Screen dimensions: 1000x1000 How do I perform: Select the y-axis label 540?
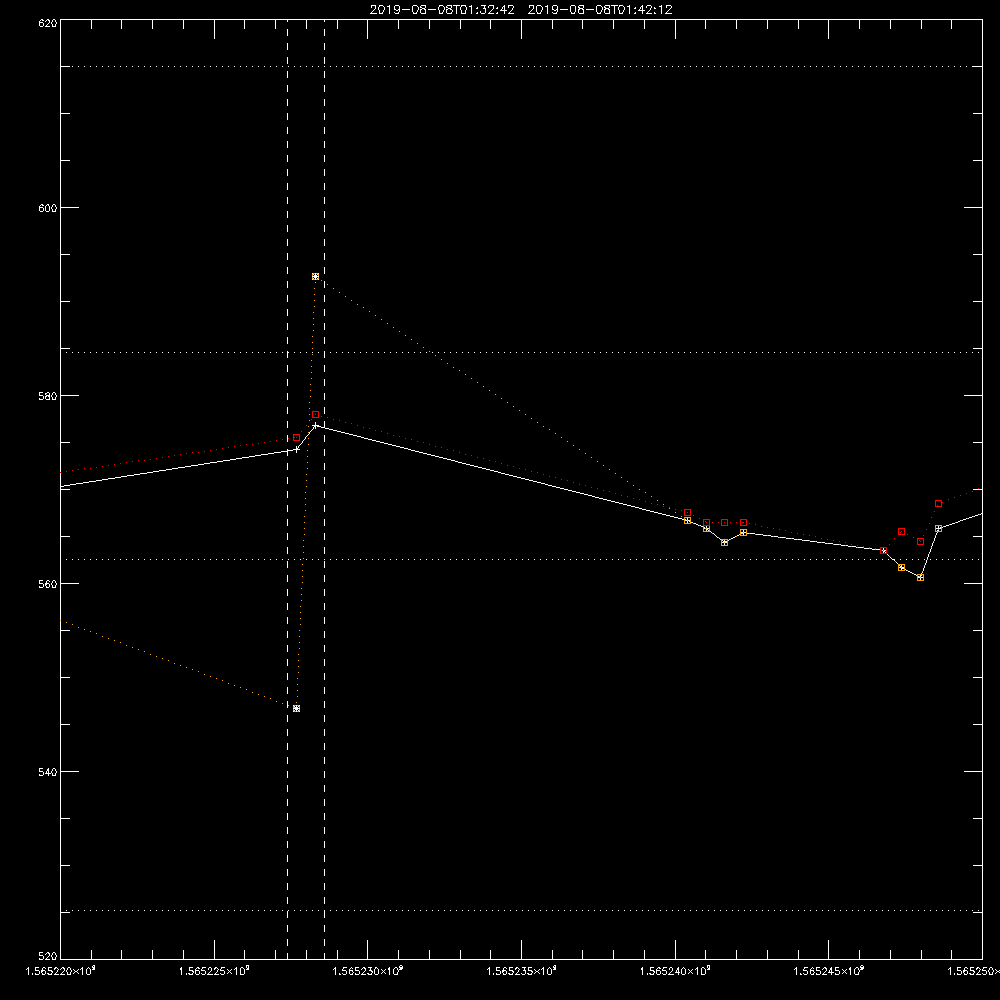[x=49, y=772]
